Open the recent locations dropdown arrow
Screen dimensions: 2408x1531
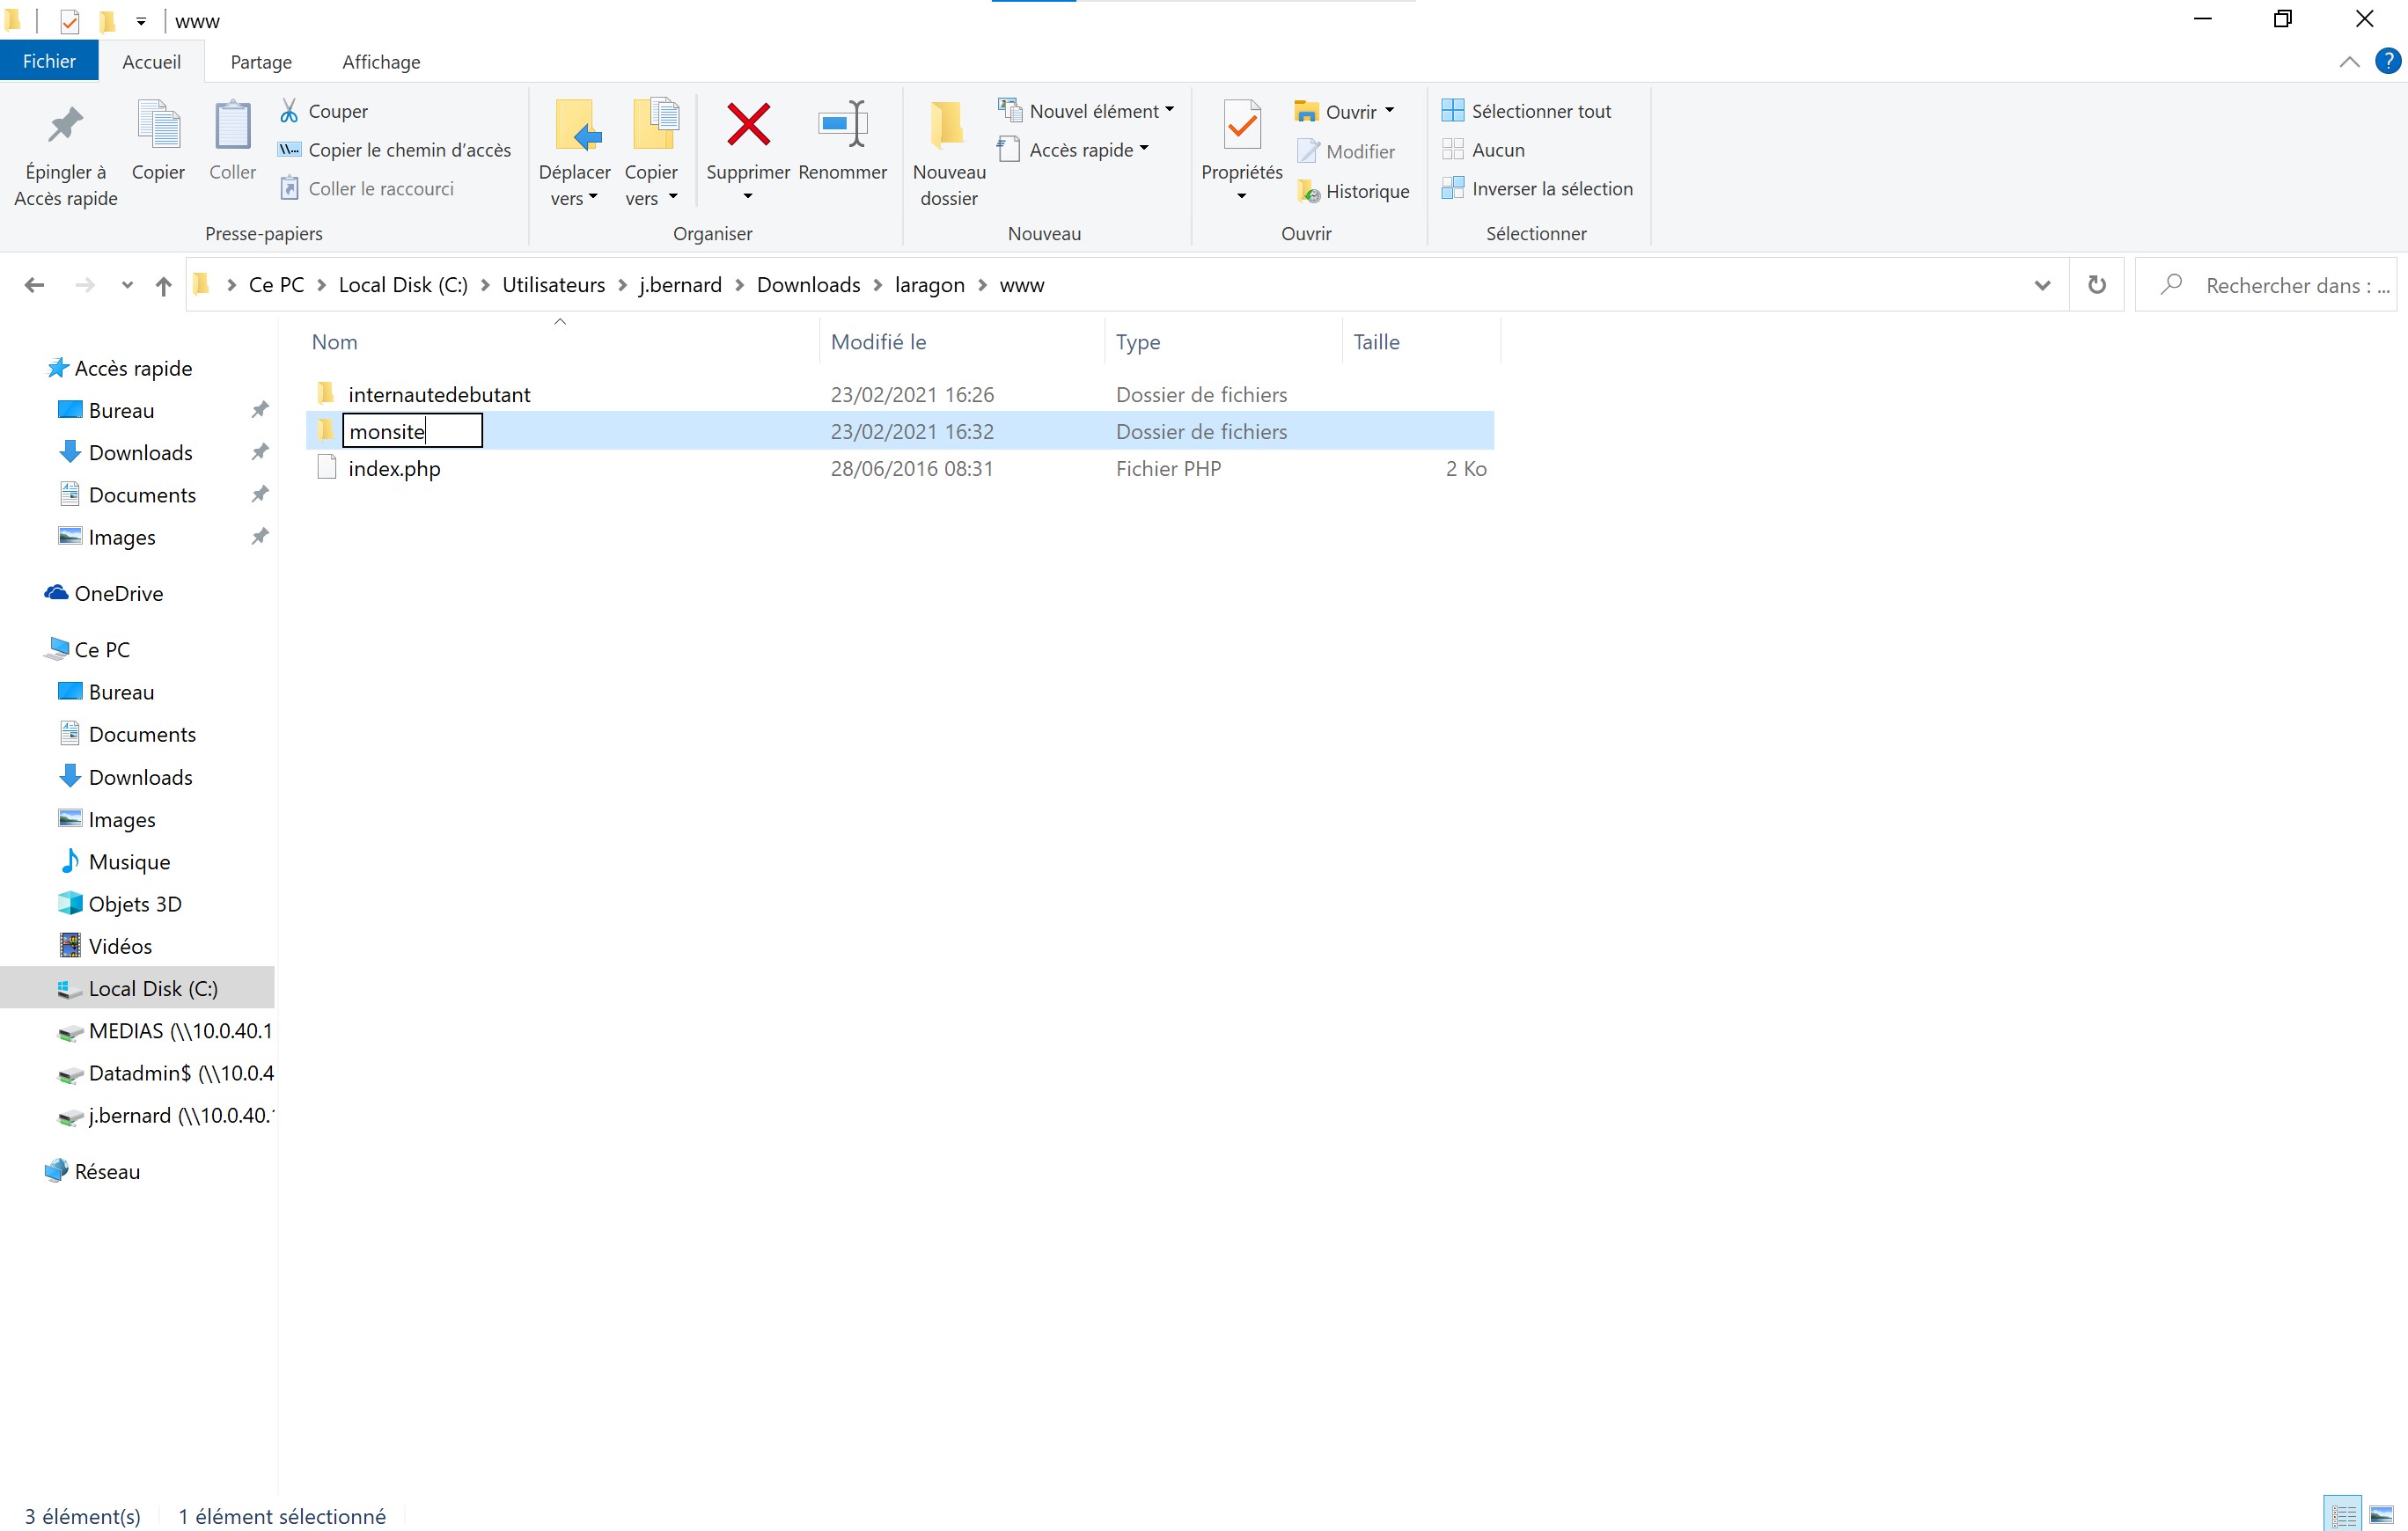(x=127, y=285)
